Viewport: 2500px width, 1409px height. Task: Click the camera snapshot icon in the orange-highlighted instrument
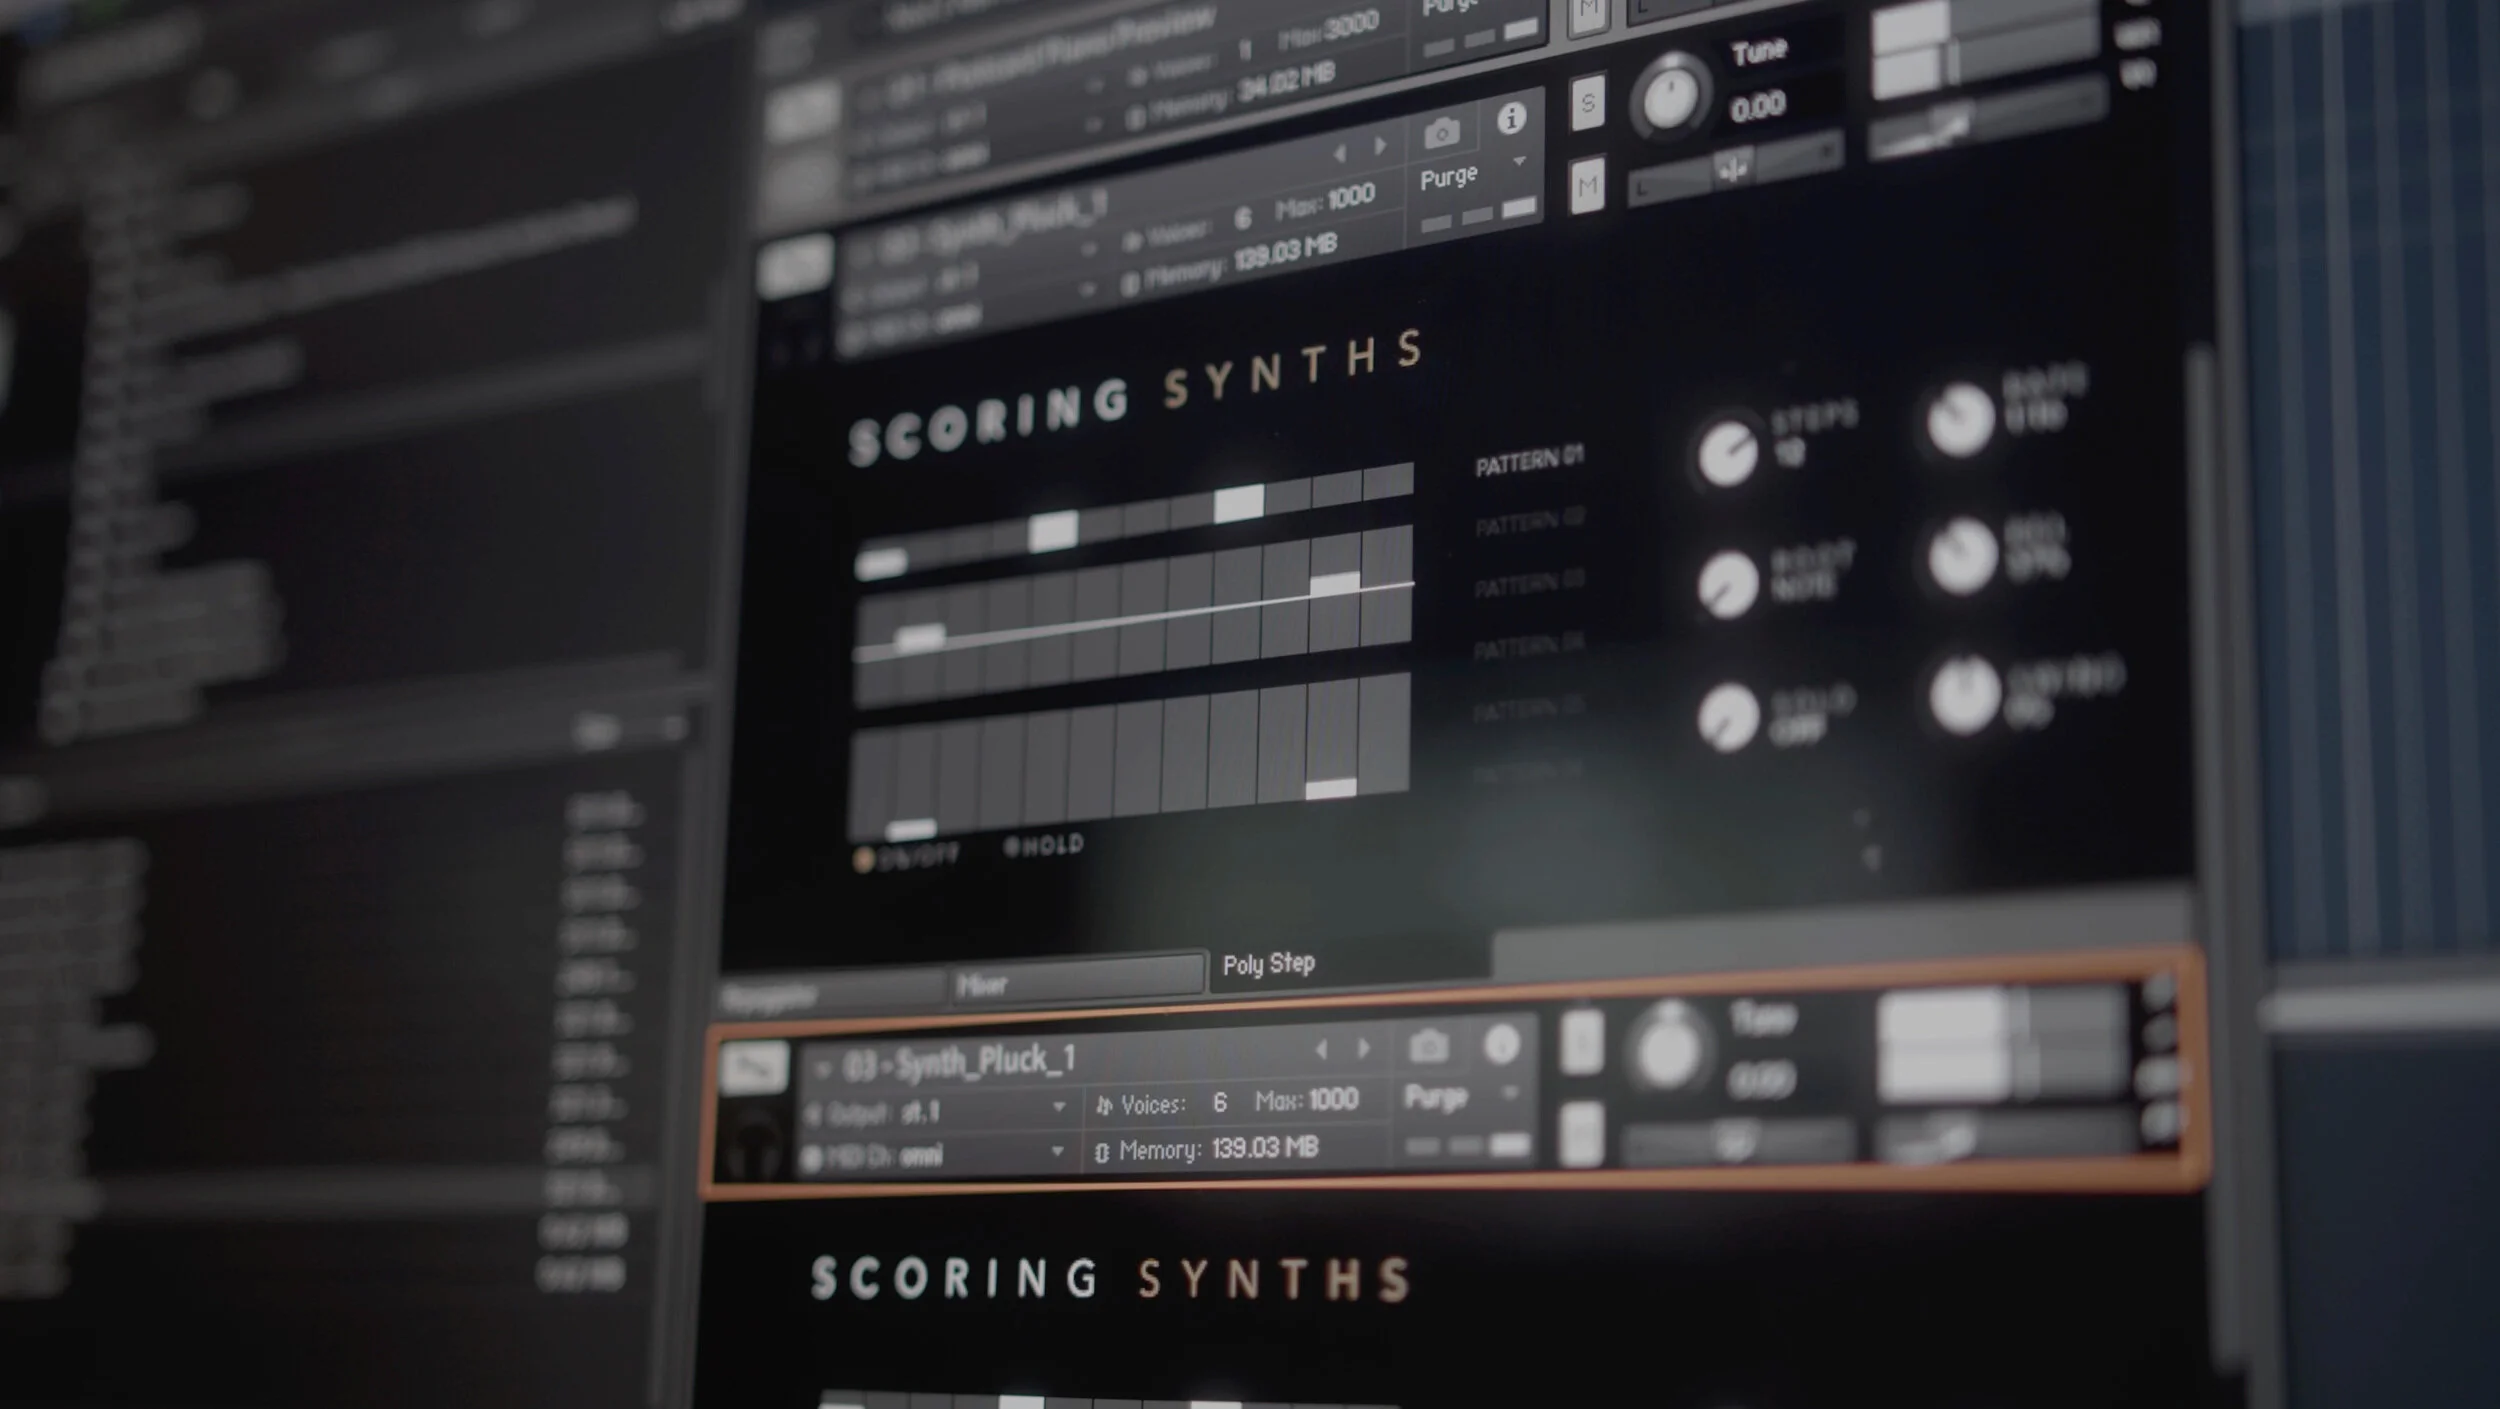coord(1428,1046)
